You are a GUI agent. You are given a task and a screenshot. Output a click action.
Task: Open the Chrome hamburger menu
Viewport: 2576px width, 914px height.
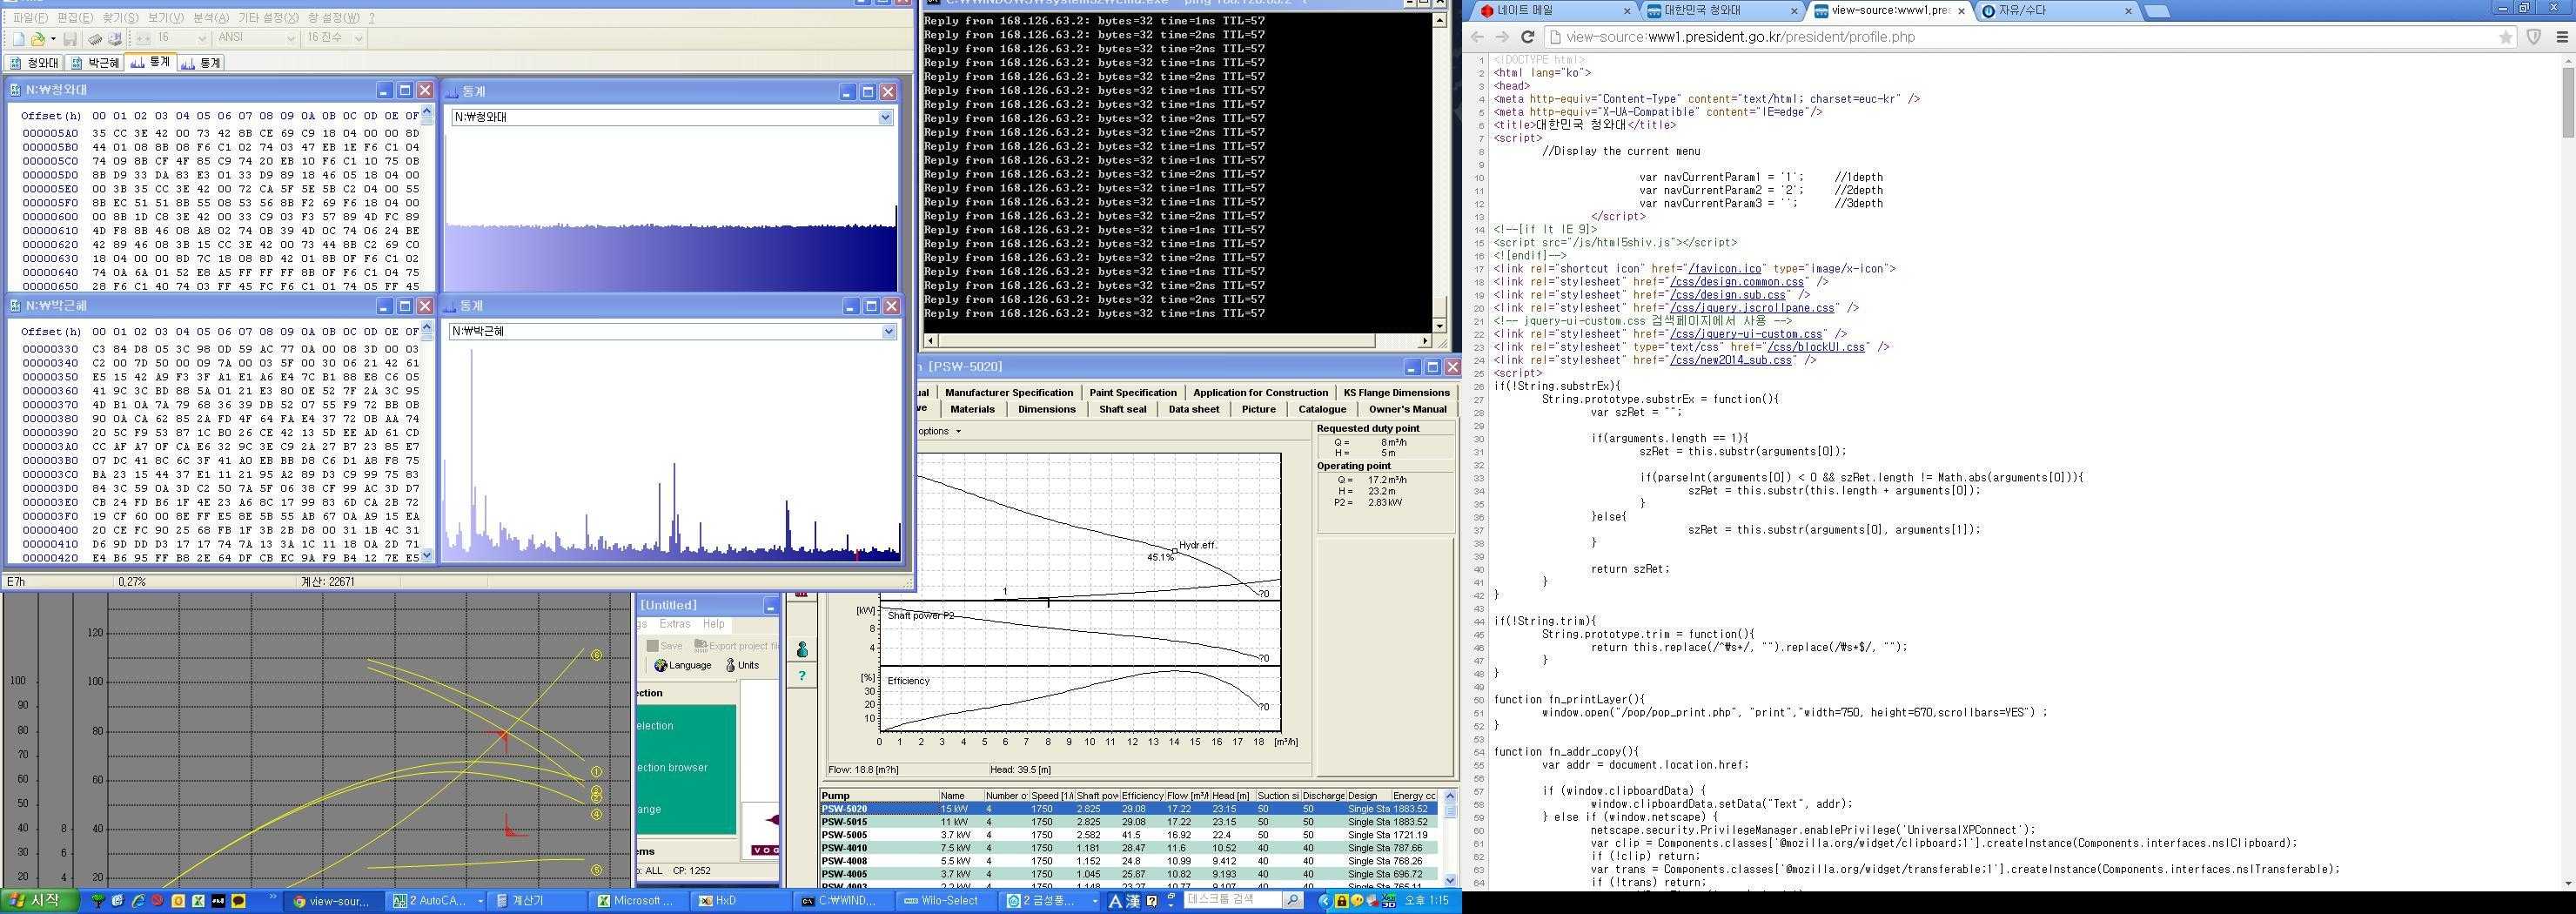click(2562, 37)
